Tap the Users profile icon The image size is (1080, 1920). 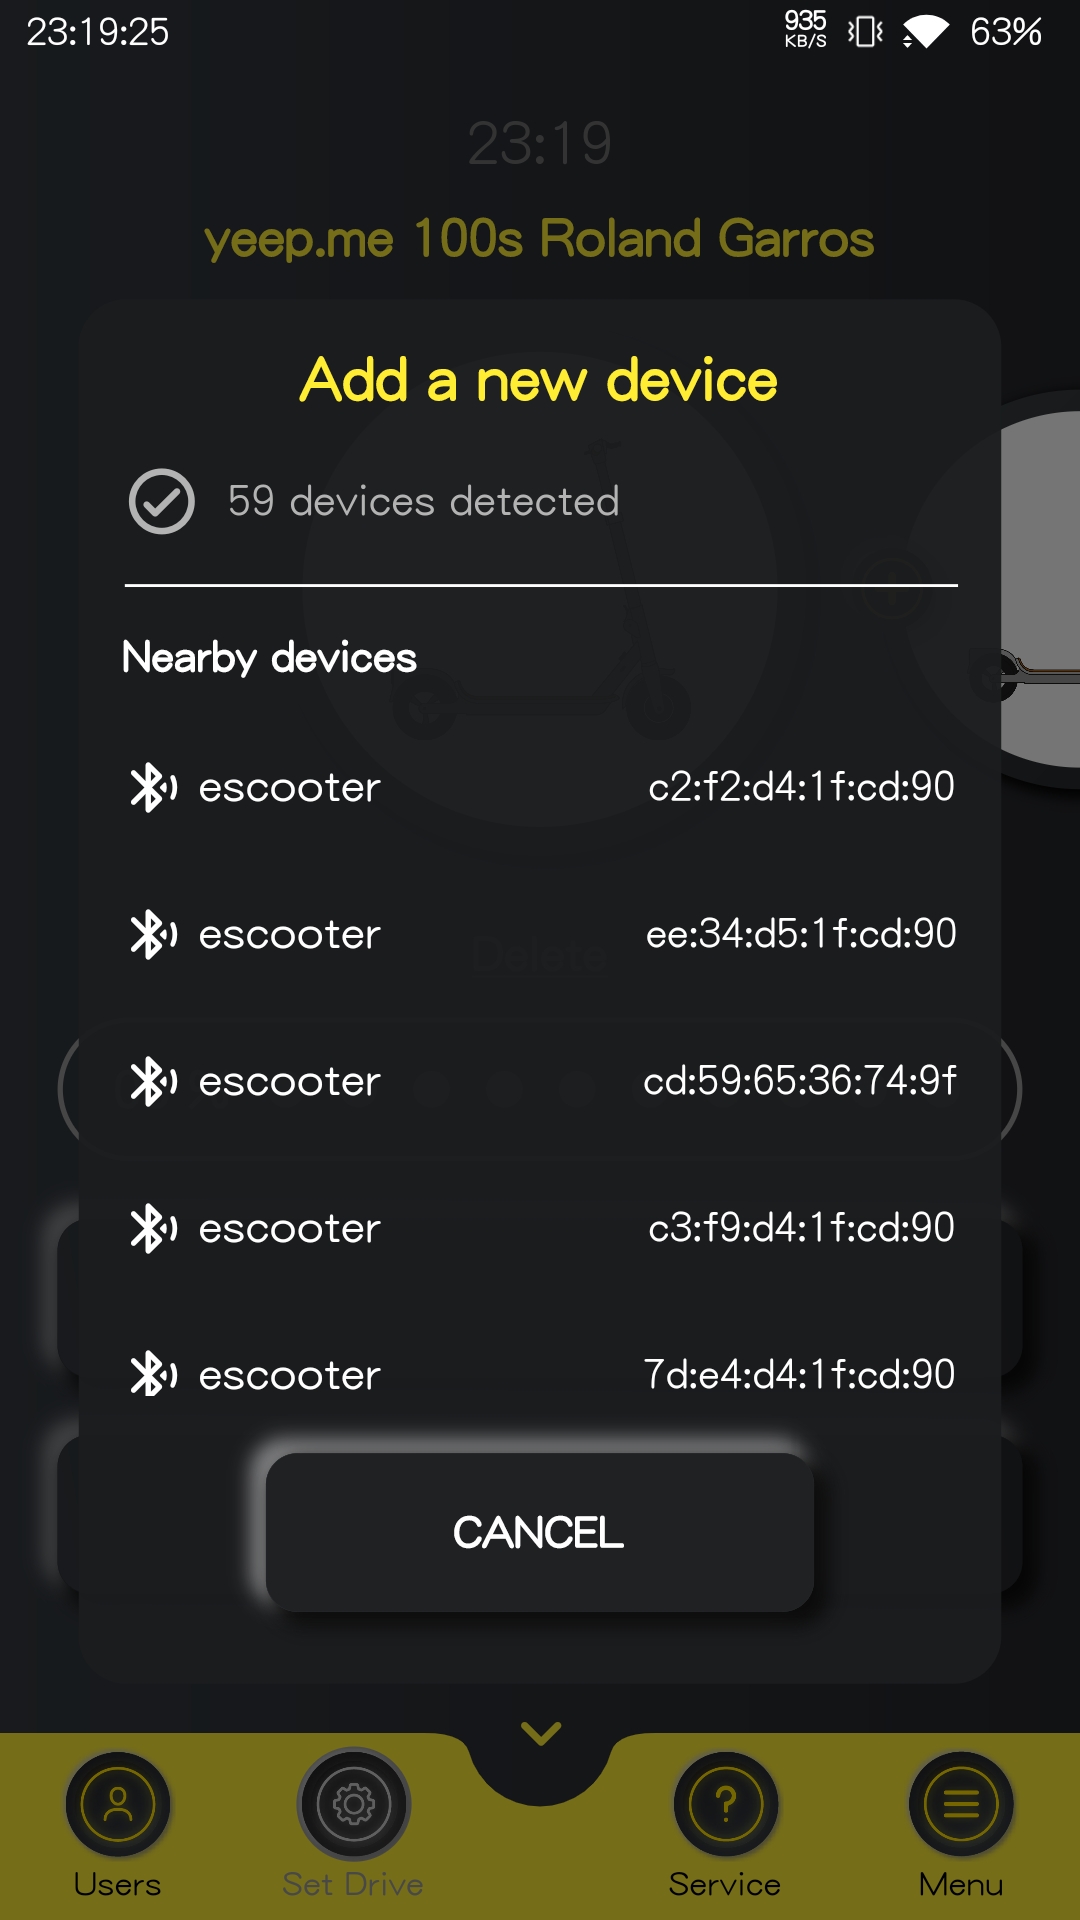(118, 1805)
